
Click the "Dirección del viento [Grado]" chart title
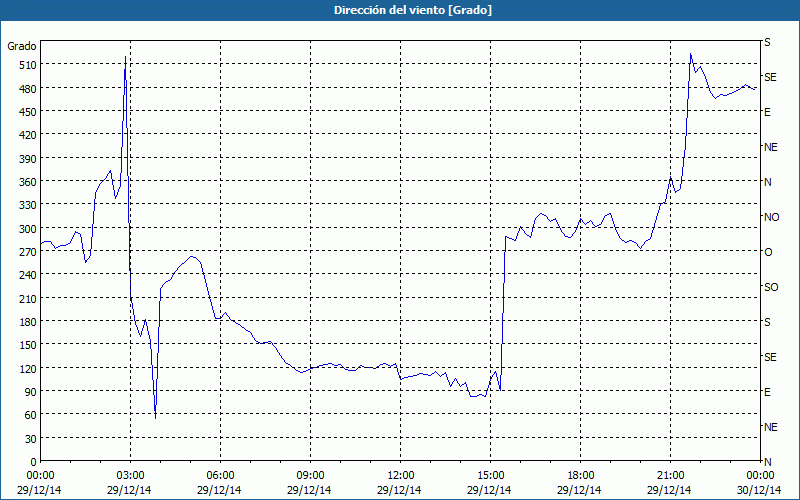click(413, 10)
